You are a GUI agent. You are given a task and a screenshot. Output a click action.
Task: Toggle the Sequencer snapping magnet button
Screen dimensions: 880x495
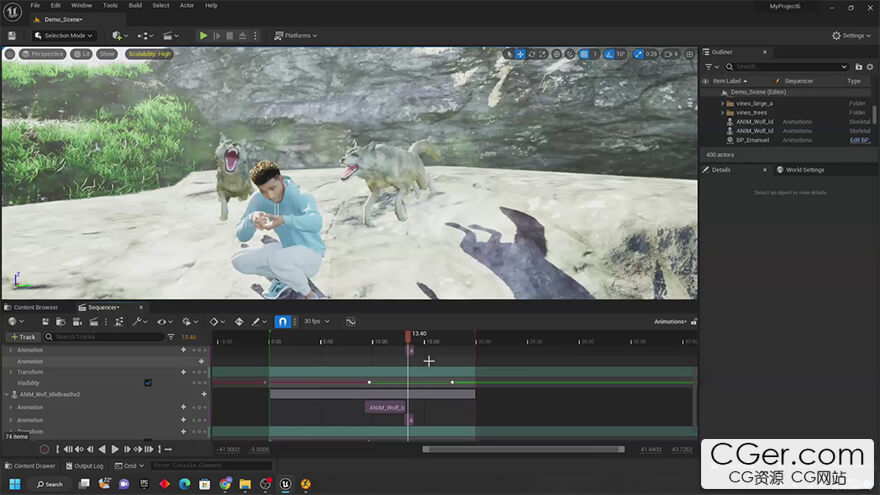(282, 322)
